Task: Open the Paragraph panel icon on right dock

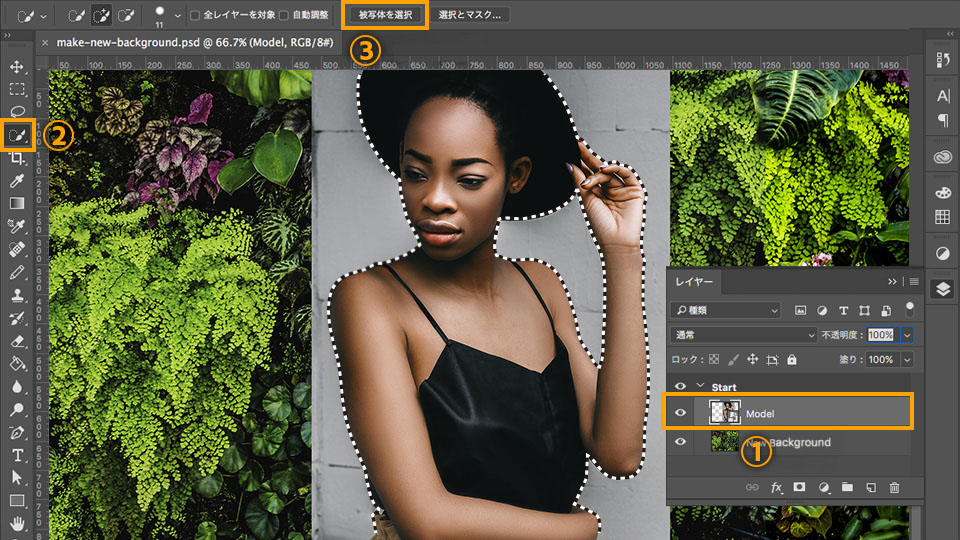Action: (943, 120)
